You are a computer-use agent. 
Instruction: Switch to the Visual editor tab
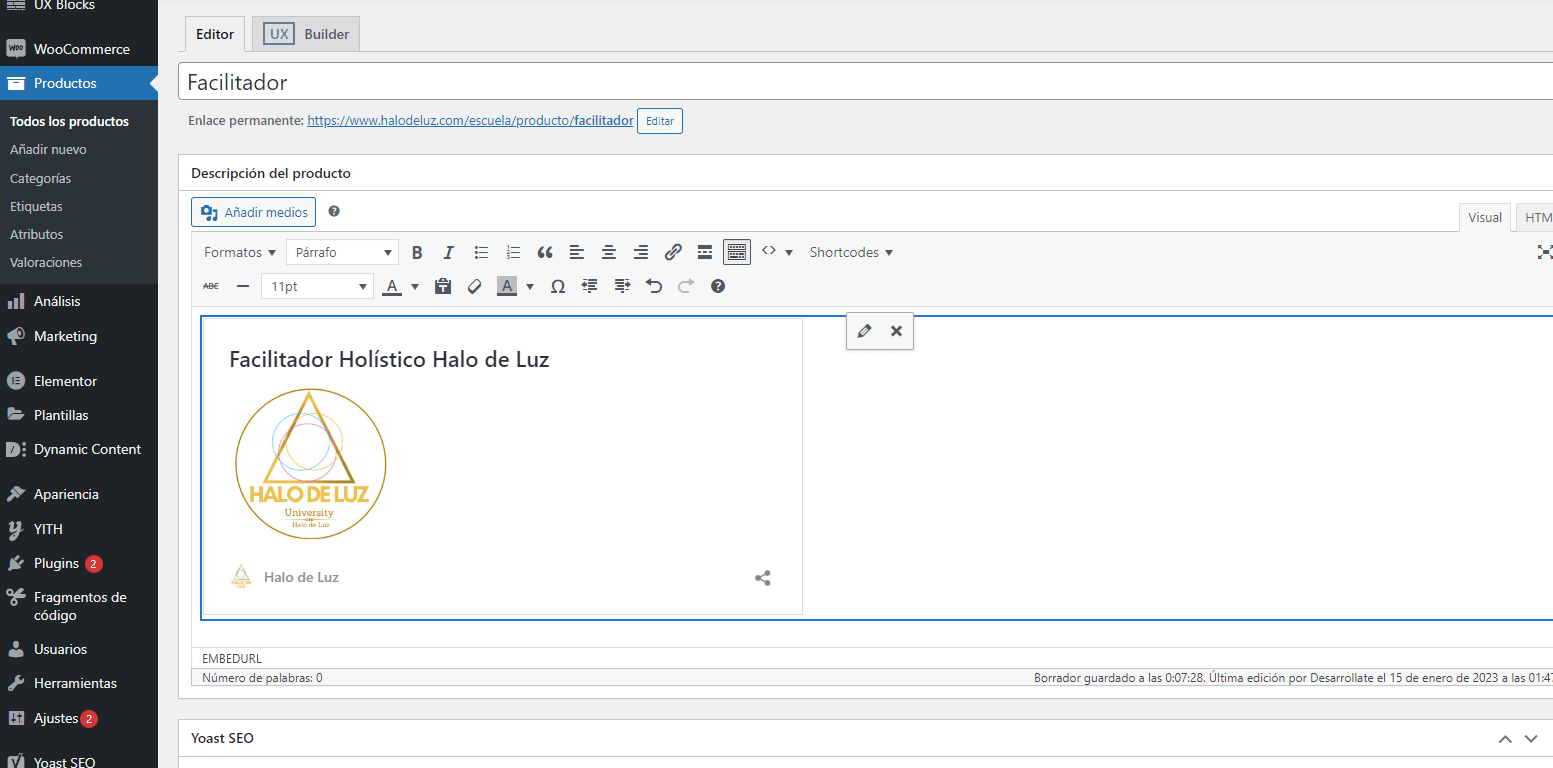click(1485, 217)
